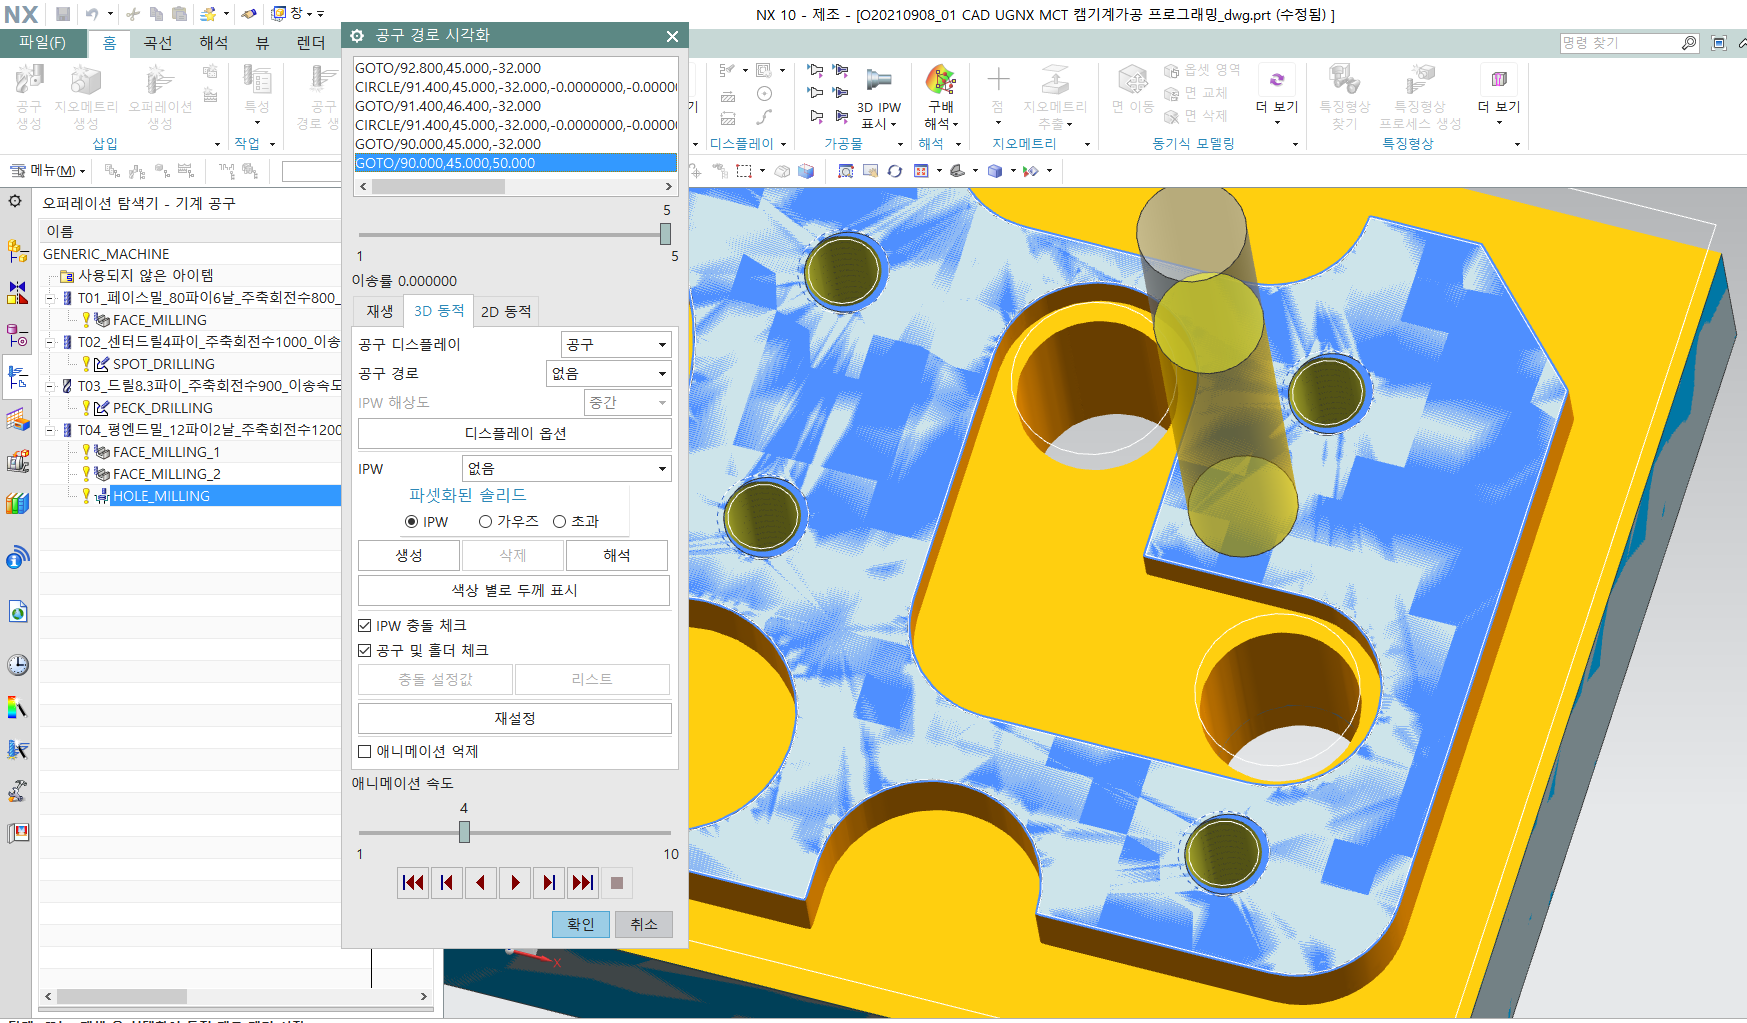Select the PECK_DRILLING operation

[x=162, y=408]
